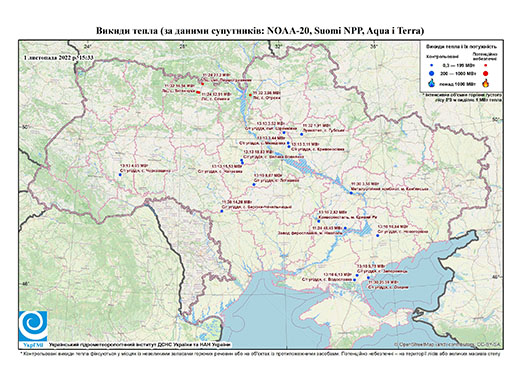
Task: Select the blue marker labeled 8.67 МВт
Action: pyautogui.click(x=254, y=184)
